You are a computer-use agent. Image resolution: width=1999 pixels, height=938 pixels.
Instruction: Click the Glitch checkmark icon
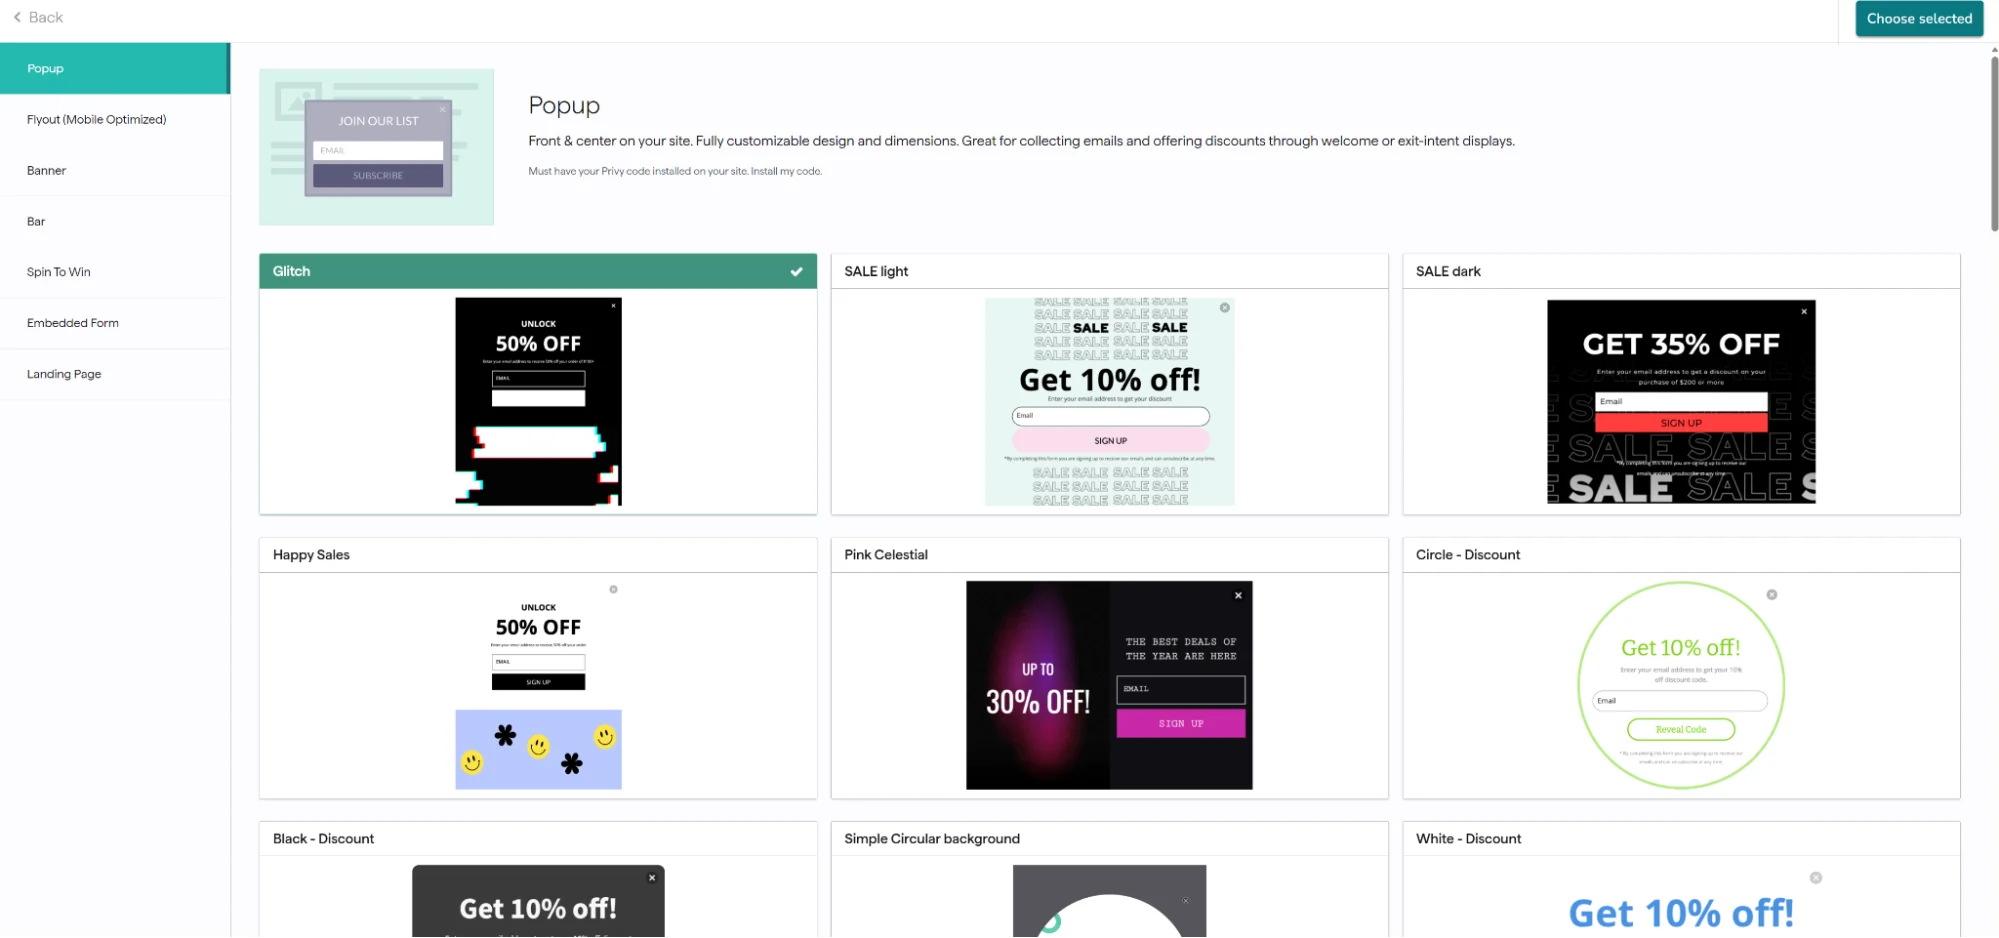796,271
